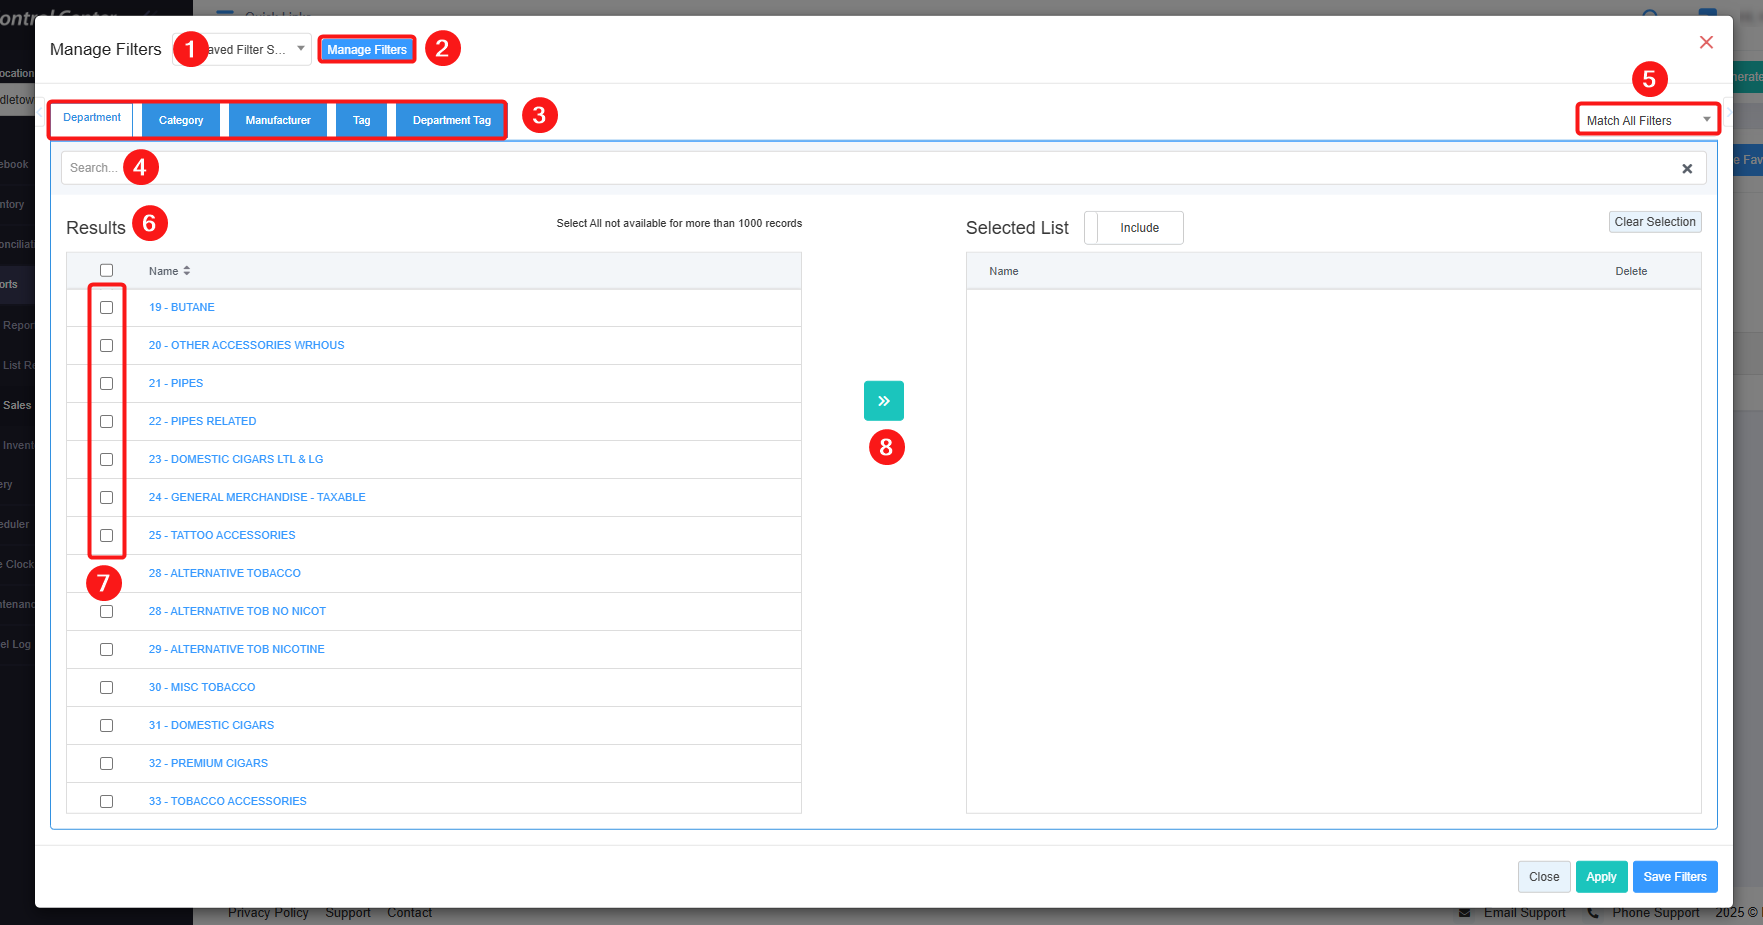This screenshot has height=925, width=1763.
Task: Open the Manufacturer tab
Action: [x=278, y=120]
